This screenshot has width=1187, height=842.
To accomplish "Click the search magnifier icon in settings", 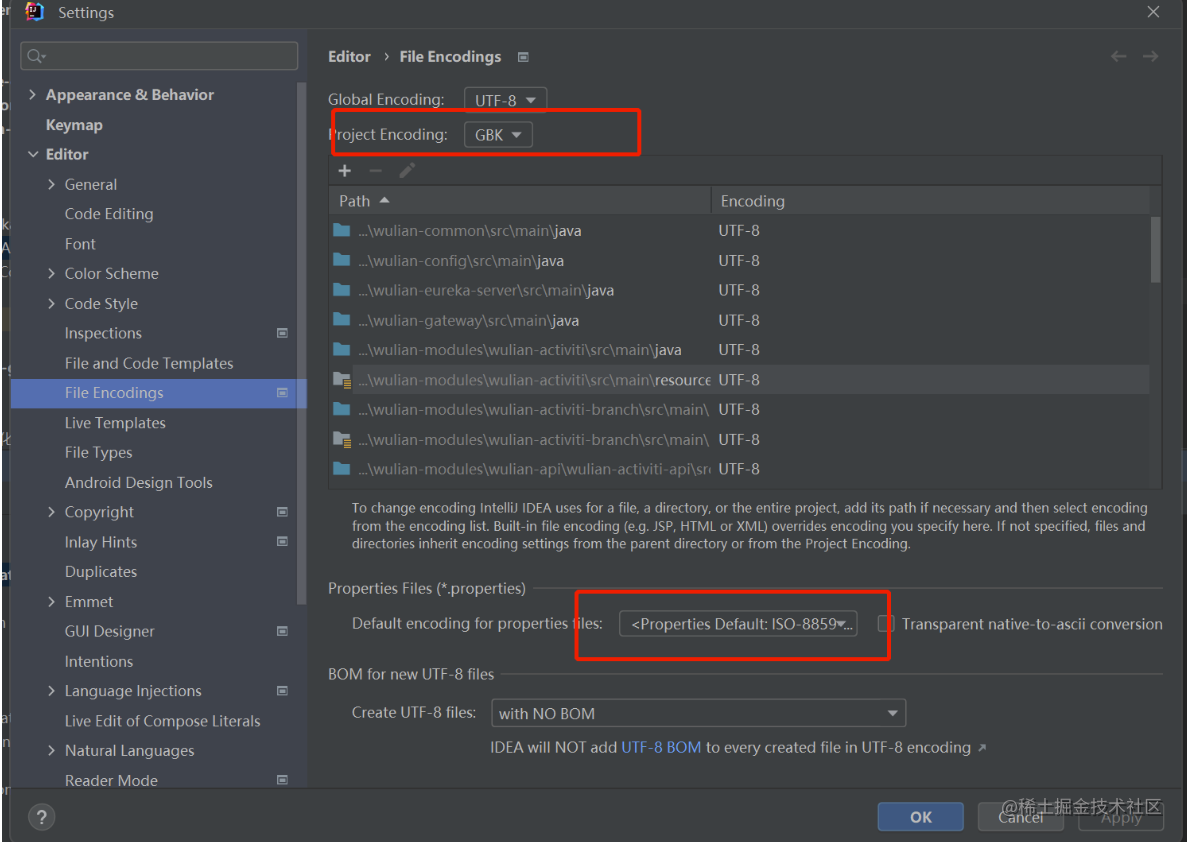I will tap(36, 56).
